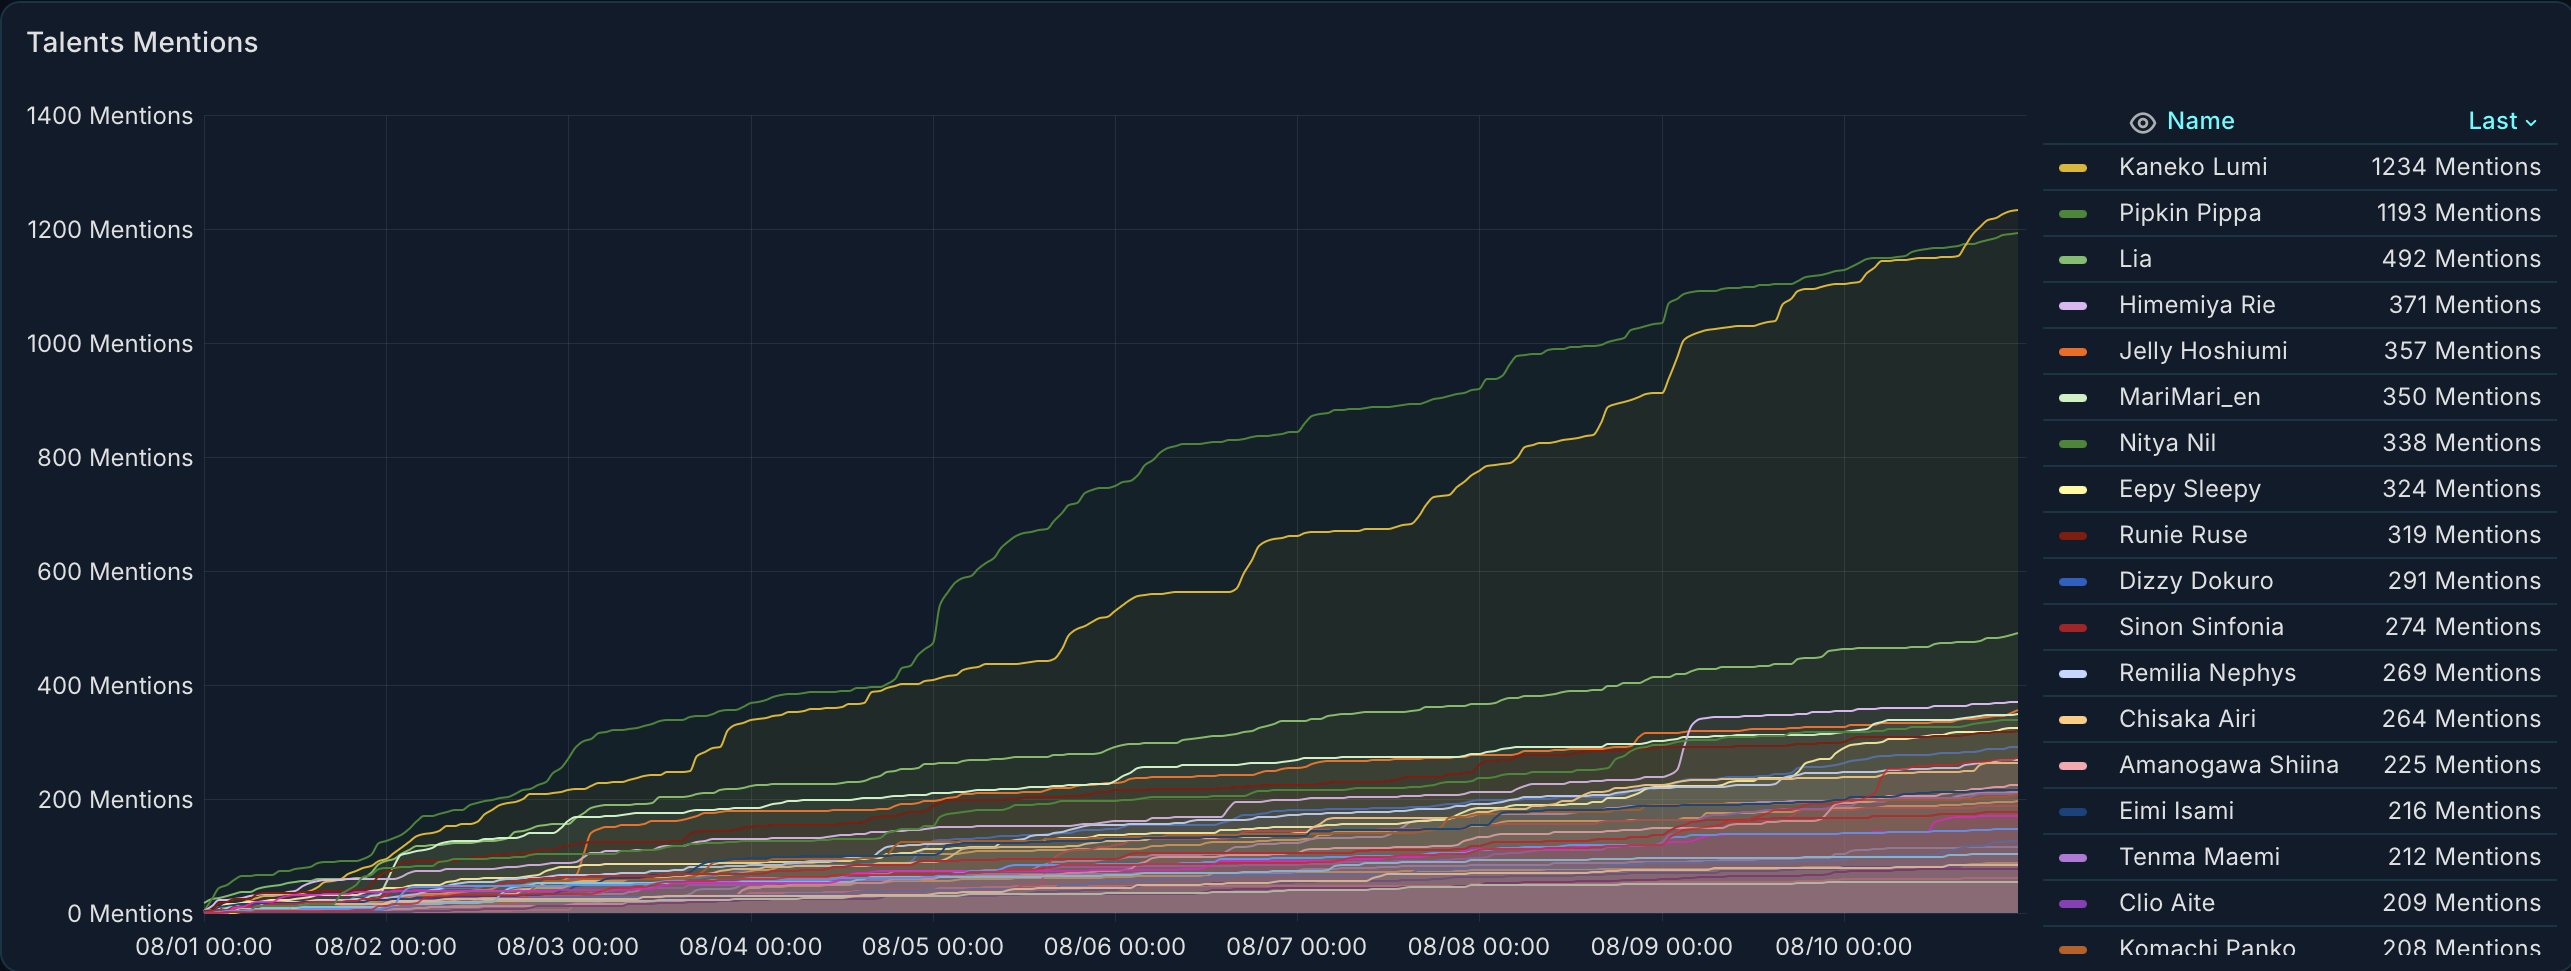Isolate the Kaneko Lumi series in legend
The image size is (2571, 971).
[x=2193, y=167]
